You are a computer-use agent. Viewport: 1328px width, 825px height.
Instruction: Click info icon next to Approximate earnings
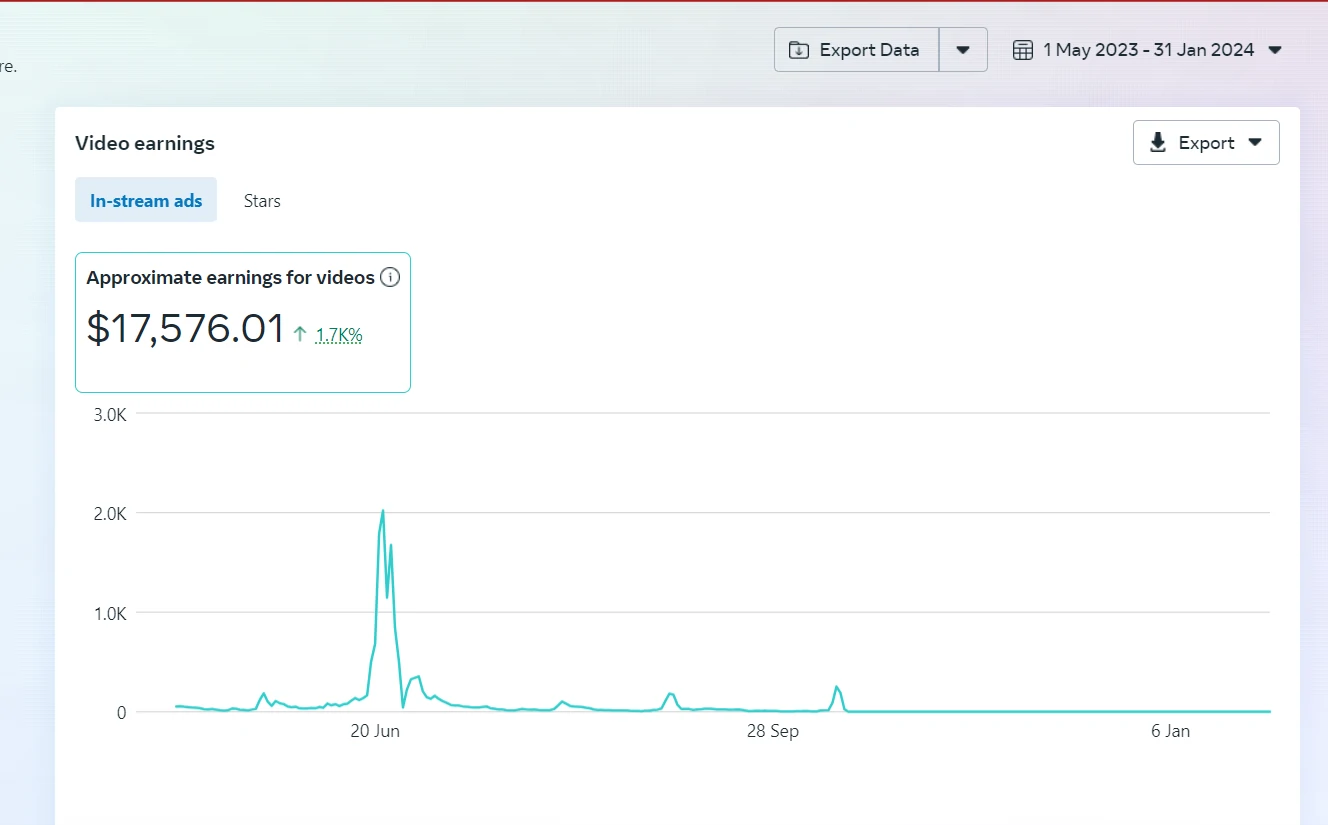[x=390, y=277]
